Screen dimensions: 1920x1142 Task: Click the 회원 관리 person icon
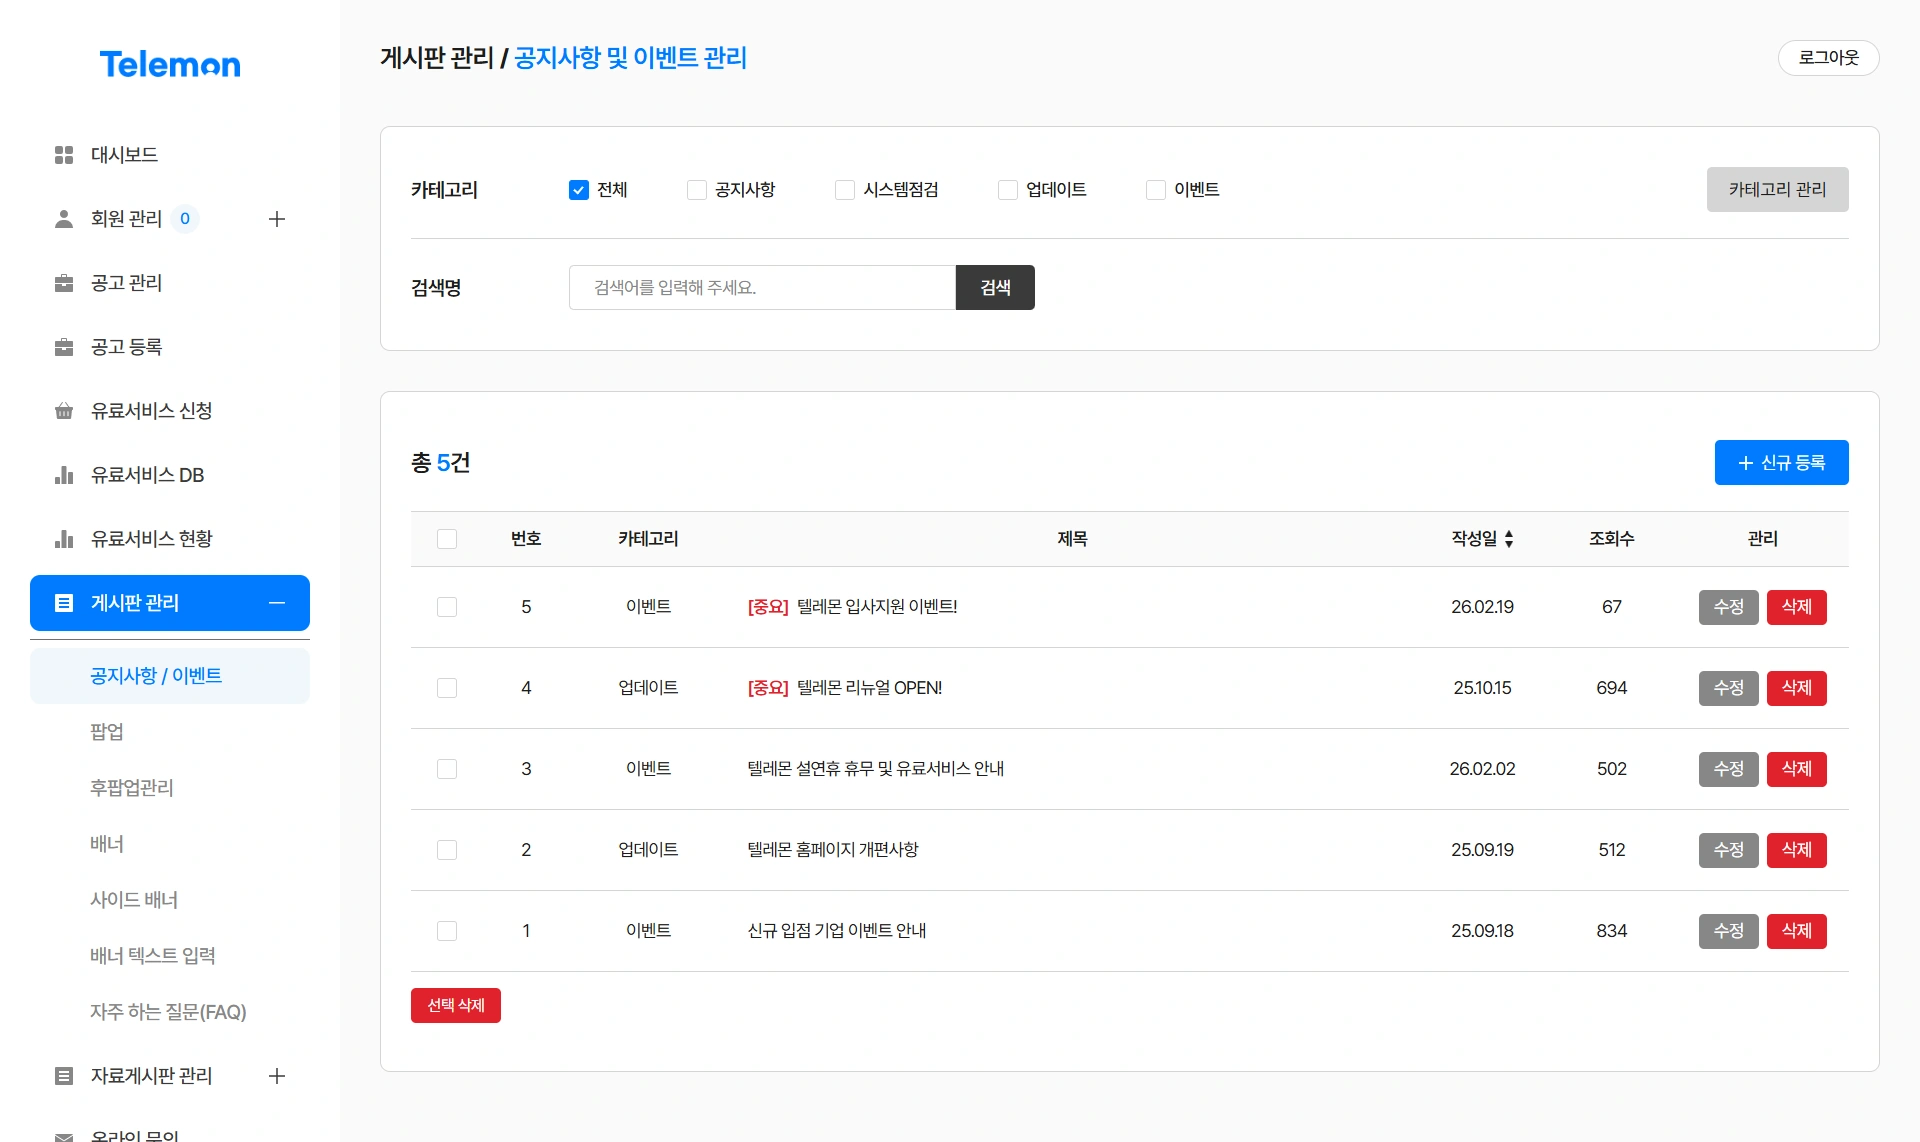coord(63,219)
